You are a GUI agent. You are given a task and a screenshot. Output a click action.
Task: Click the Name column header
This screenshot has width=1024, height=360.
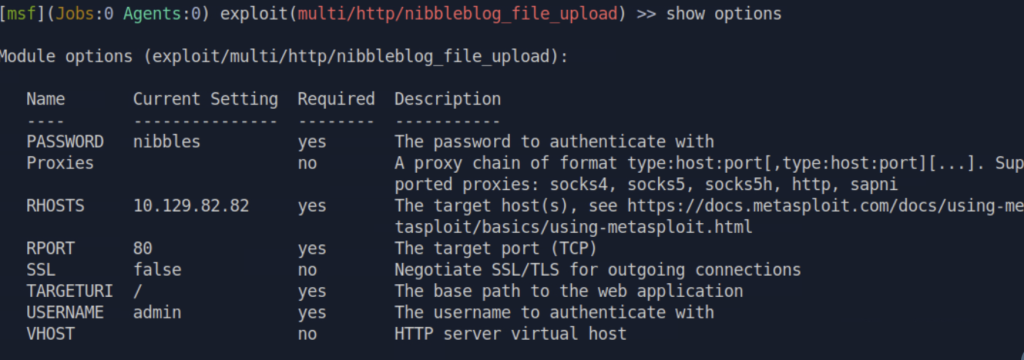[46, 99]
